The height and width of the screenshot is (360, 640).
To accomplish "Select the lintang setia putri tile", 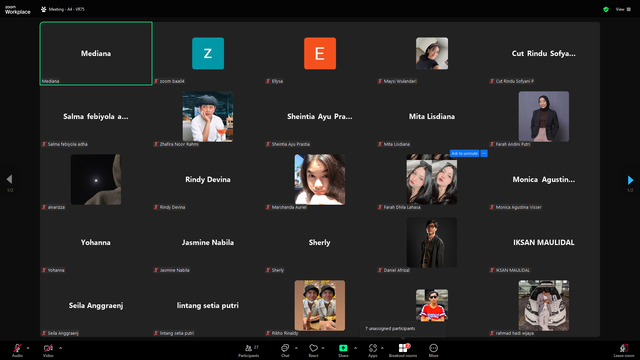I will (x=208, y=306).
